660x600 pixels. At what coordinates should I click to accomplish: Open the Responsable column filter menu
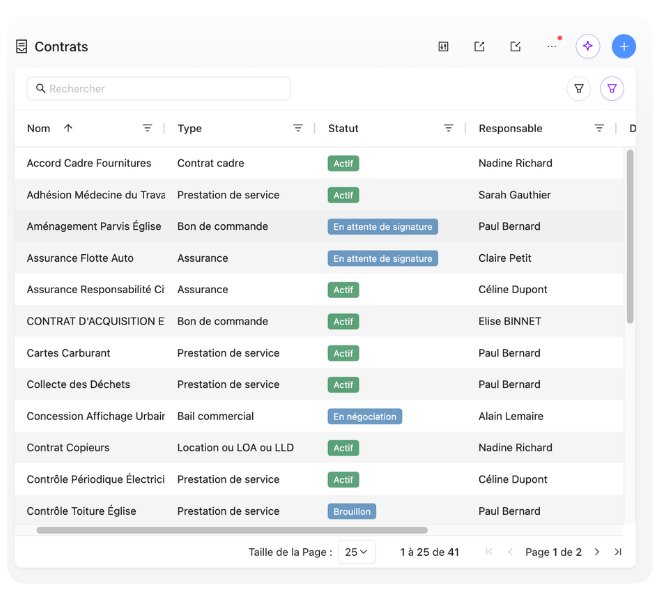tap(599, 128)
